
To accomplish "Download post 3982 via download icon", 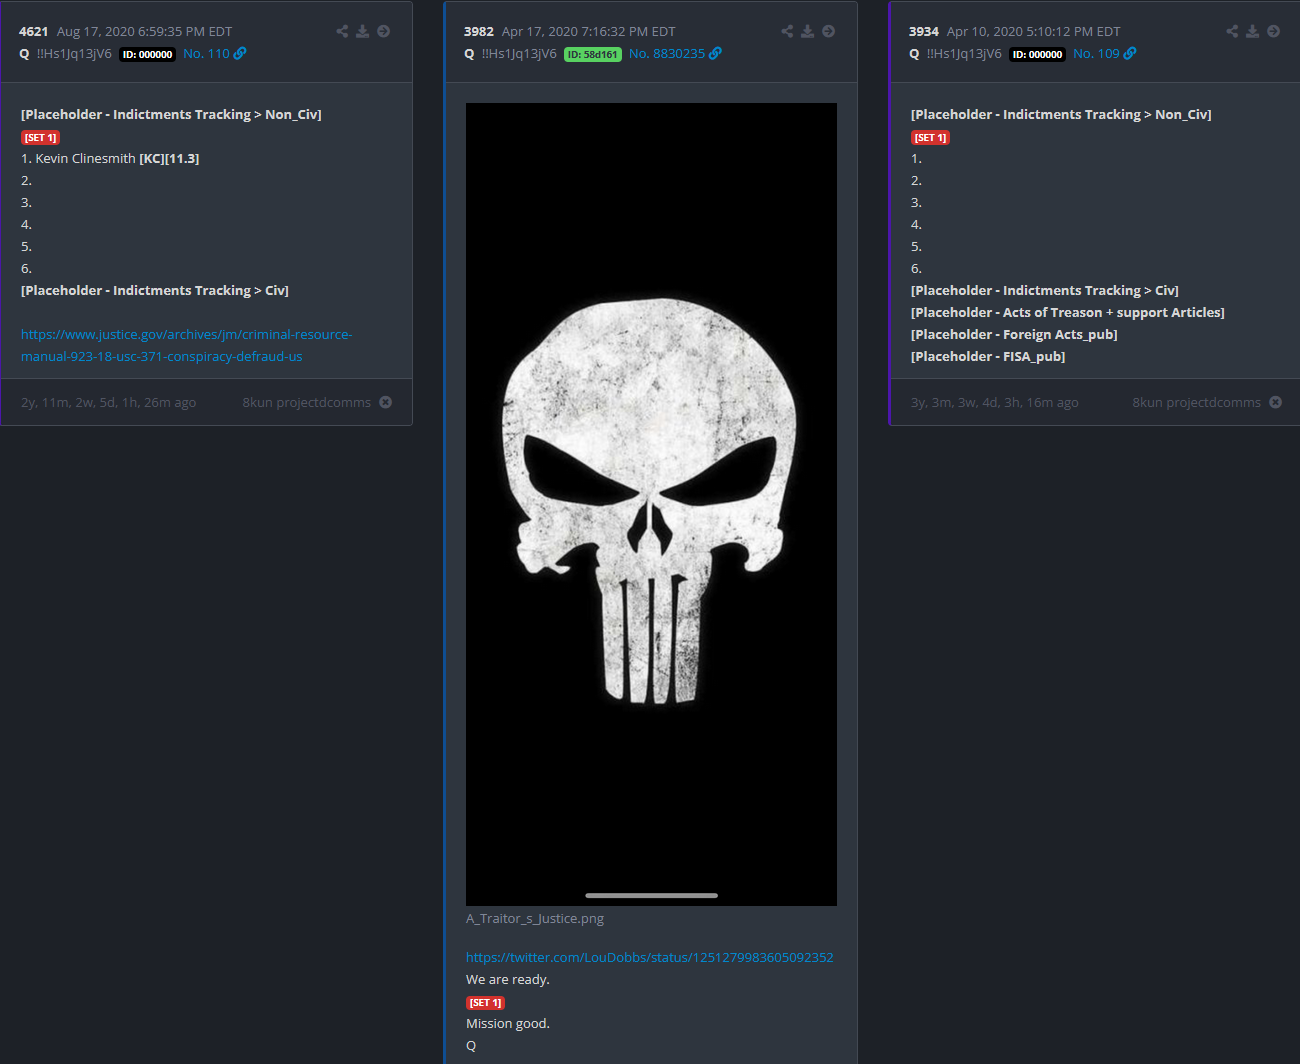I will (808, 31).
